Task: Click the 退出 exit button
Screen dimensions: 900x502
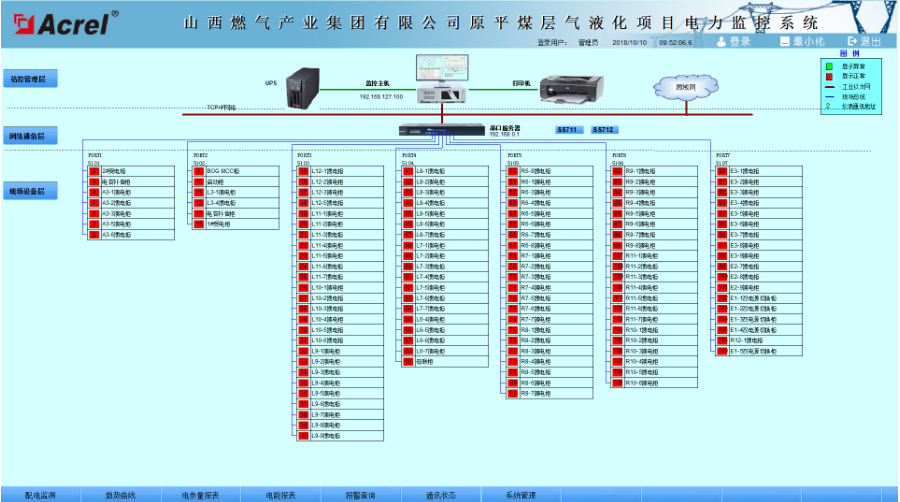Action: pyautogui.click(x=864, y=42)
